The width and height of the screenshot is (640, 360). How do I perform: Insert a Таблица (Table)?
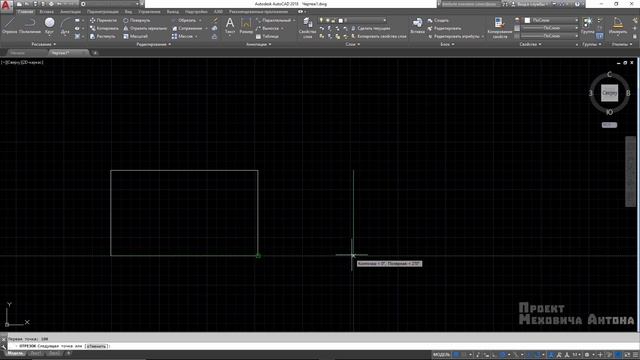click(x=267, y=36)
